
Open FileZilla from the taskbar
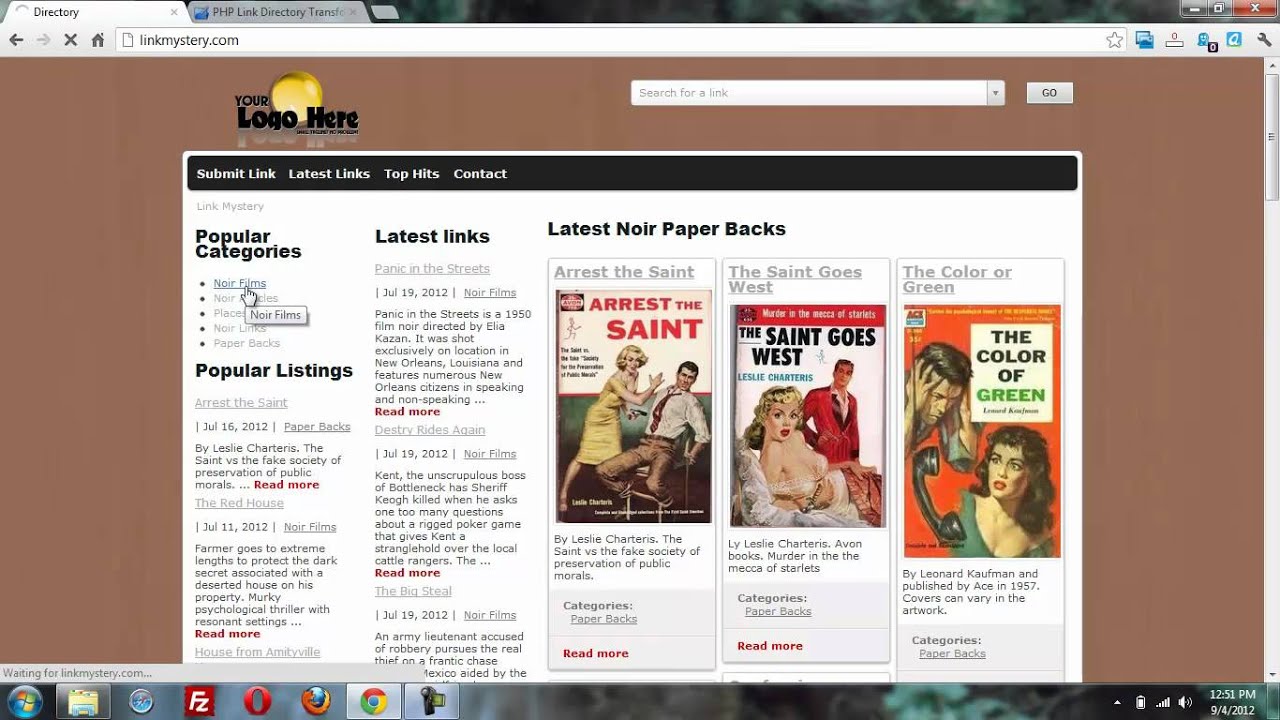[200, 701]
